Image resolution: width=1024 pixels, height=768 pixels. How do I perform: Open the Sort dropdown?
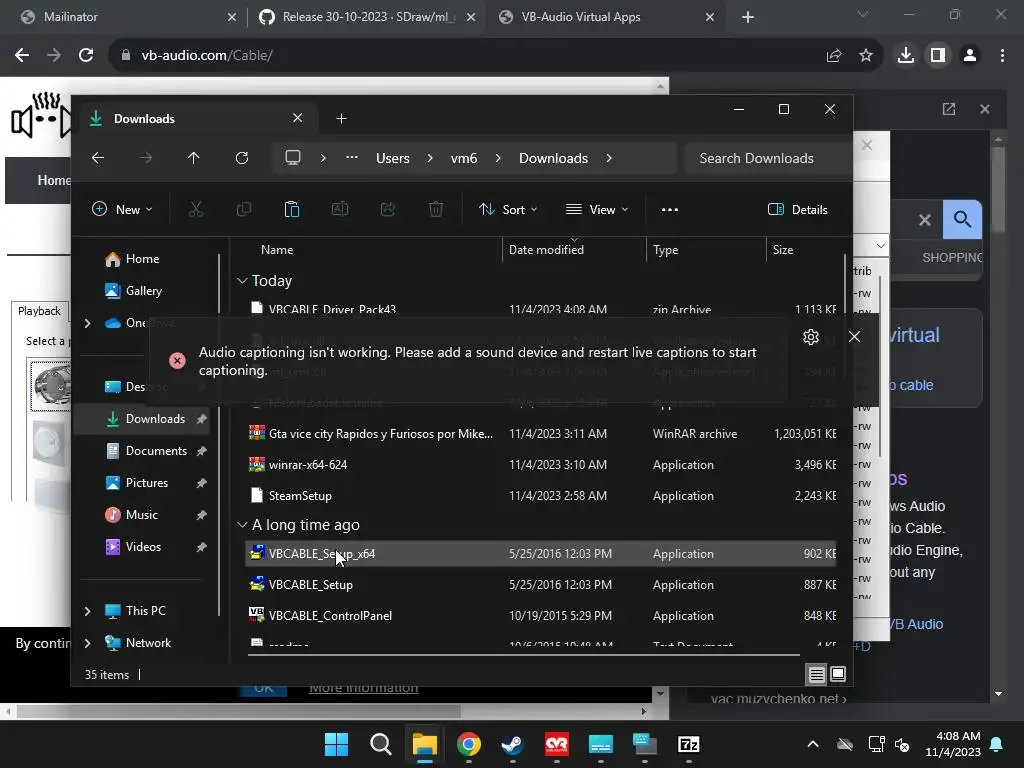(x=508, y=210)
